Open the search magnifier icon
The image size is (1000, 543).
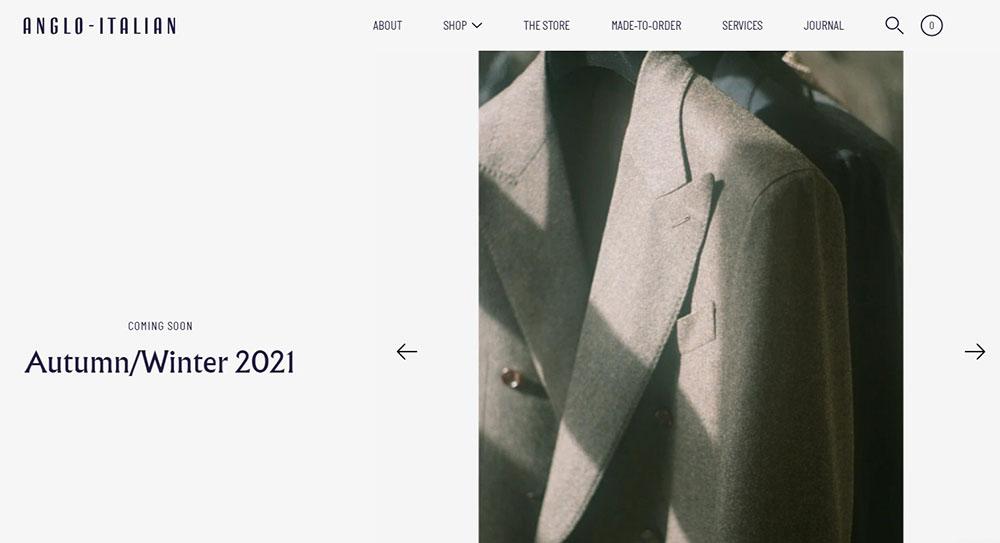pos(894,26)
